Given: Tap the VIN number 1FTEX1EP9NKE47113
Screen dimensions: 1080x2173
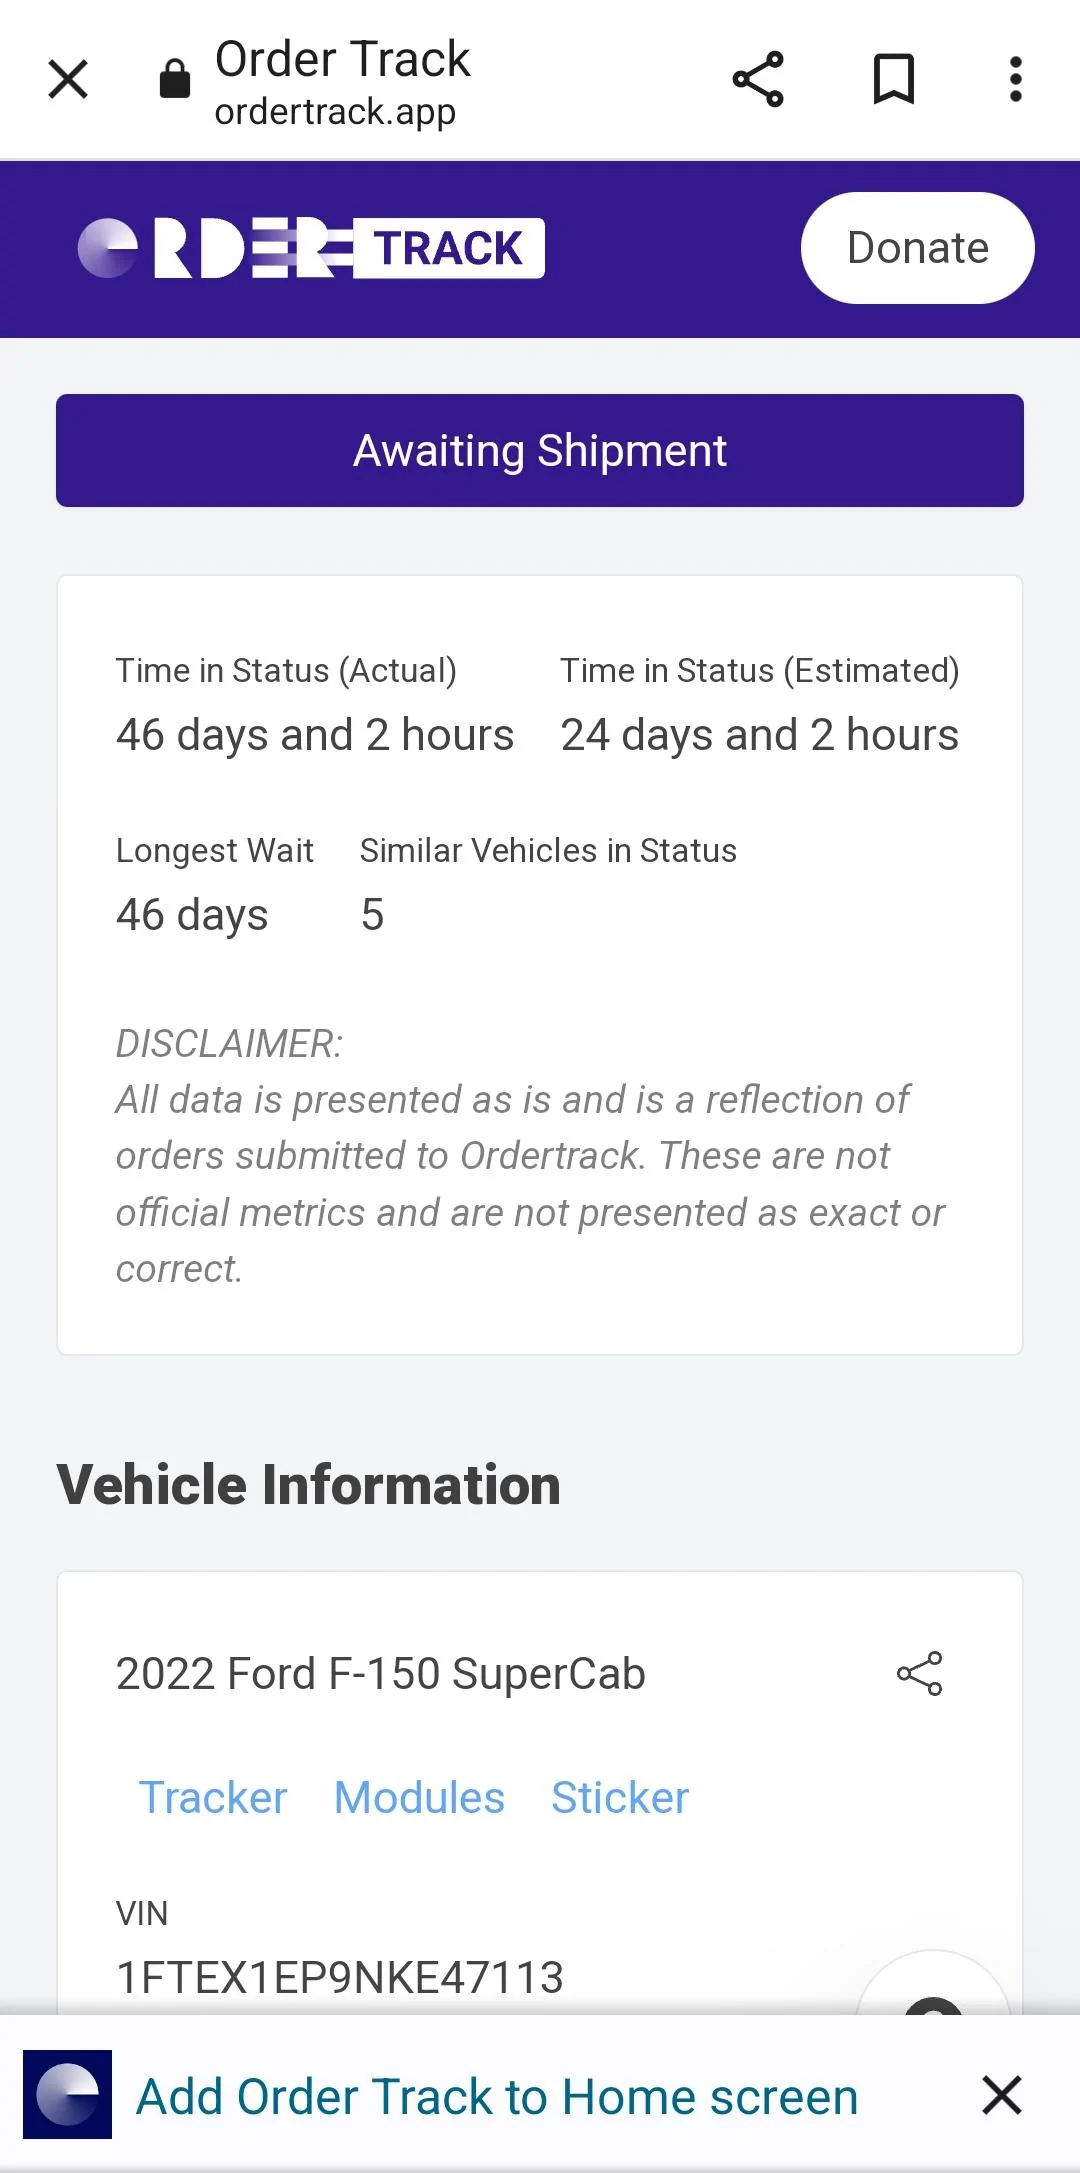Looking at the screenshot, I should point(340,1977).
